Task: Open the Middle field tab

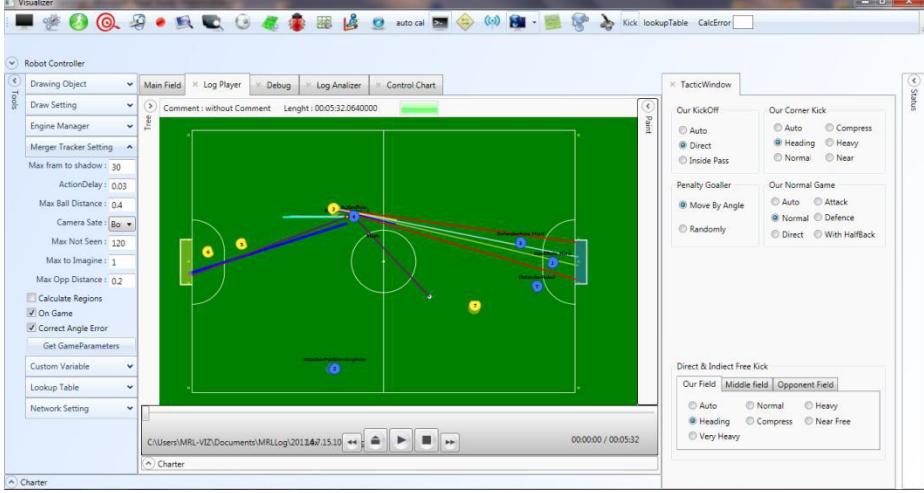Action: (x=747, y=385)
